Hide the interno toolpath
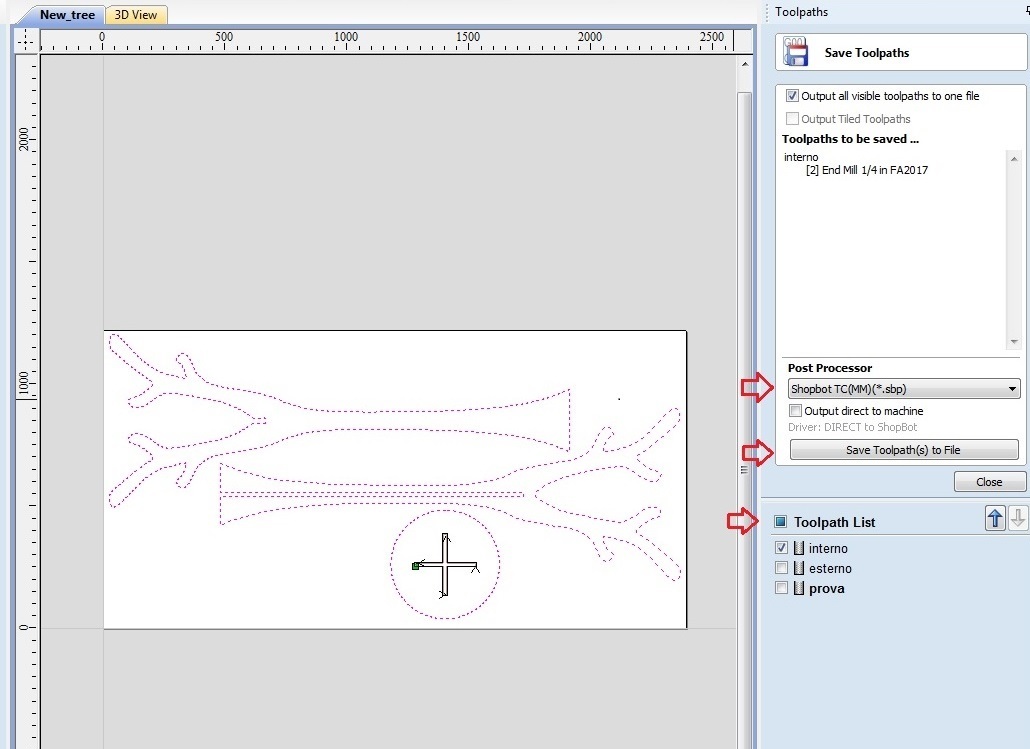 coord(781,547)
